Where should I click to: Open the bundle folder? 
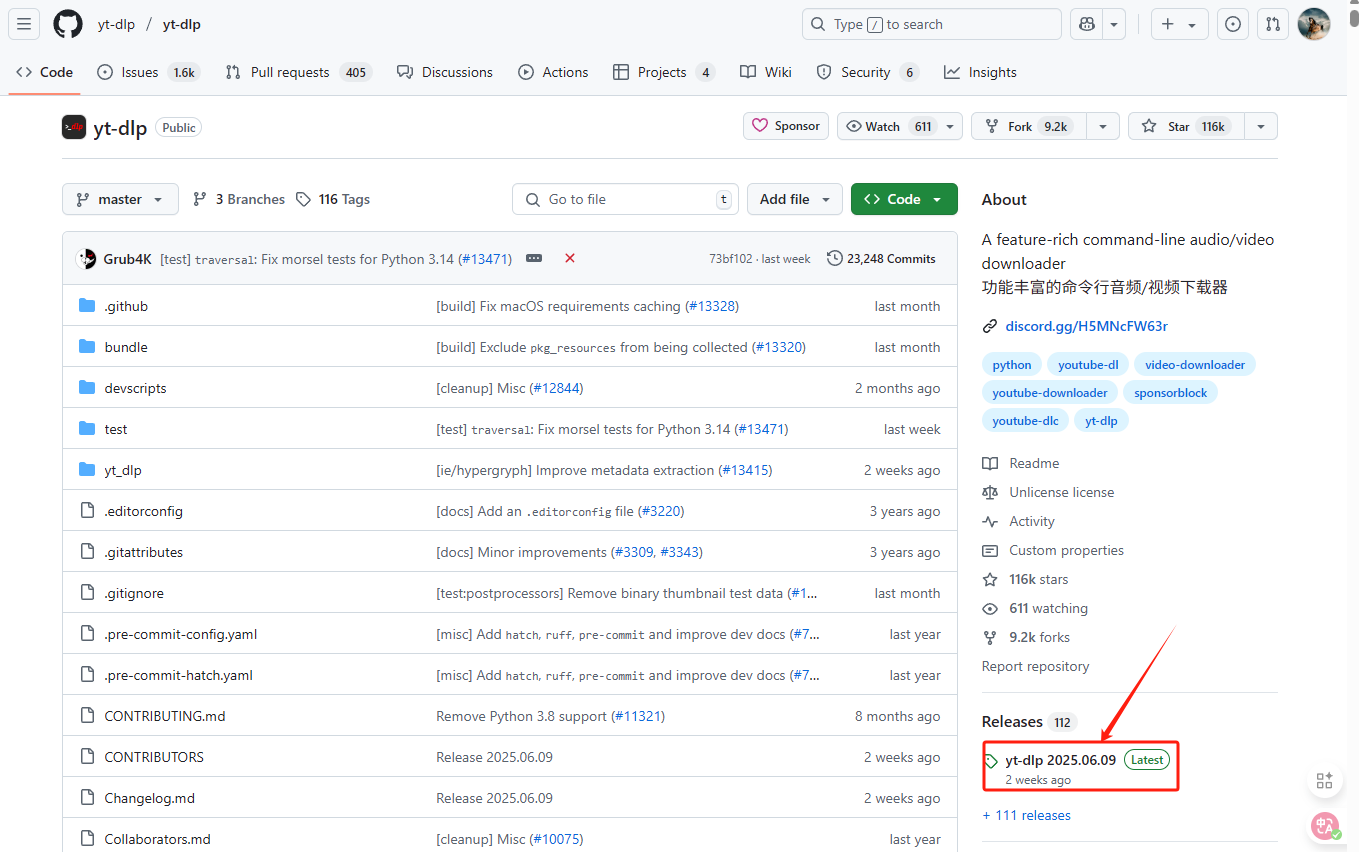point(126,347)
